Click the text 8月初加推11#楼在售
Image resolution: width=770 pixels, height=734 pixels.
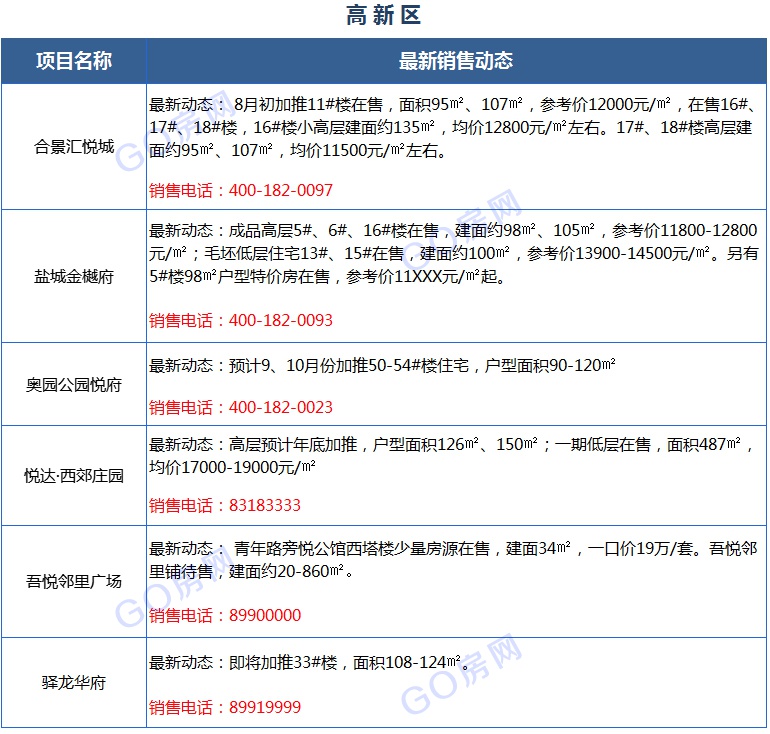(308, 104)
